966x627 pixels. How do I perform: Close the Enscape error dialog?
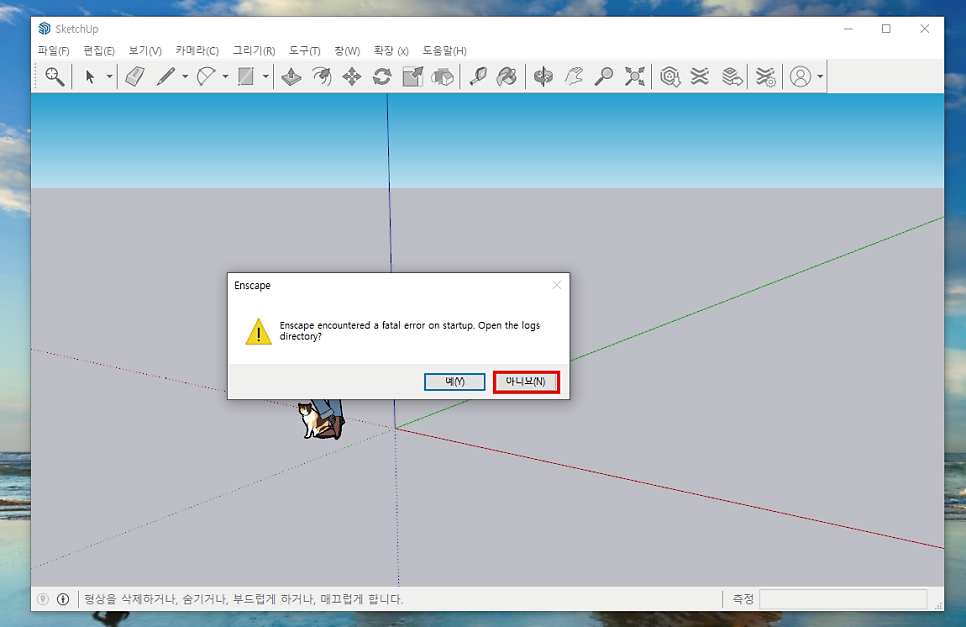[557, 285]
